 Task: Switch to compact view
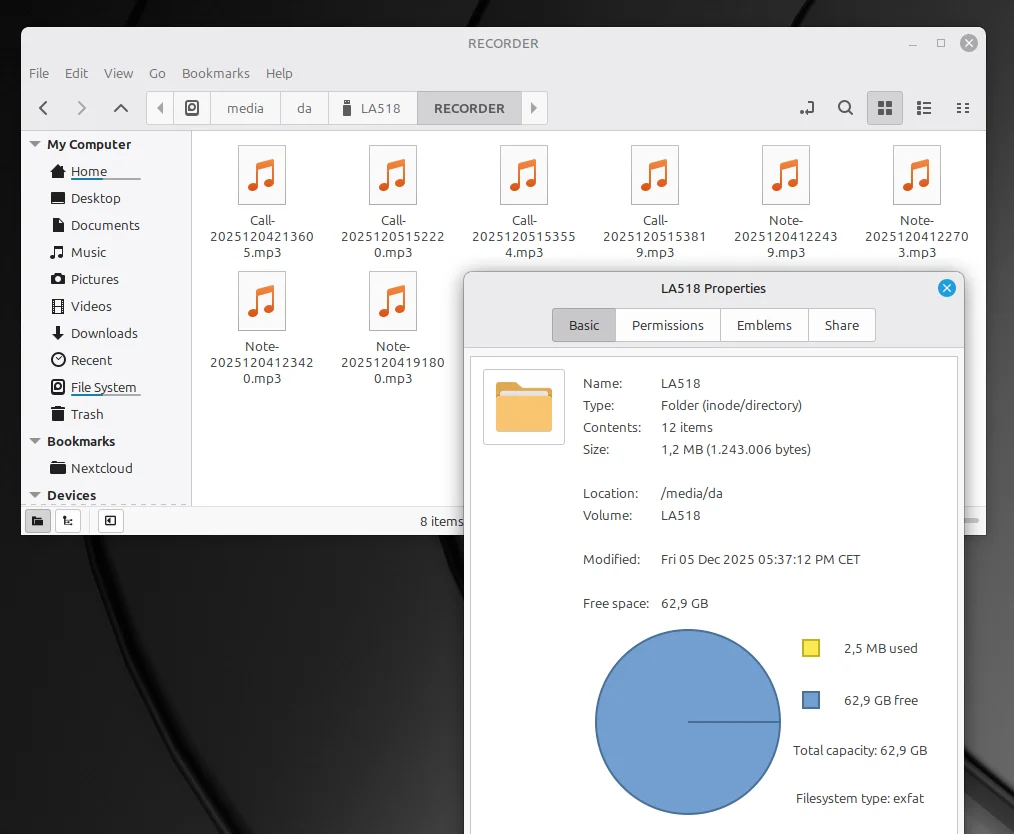pos(963,108)
